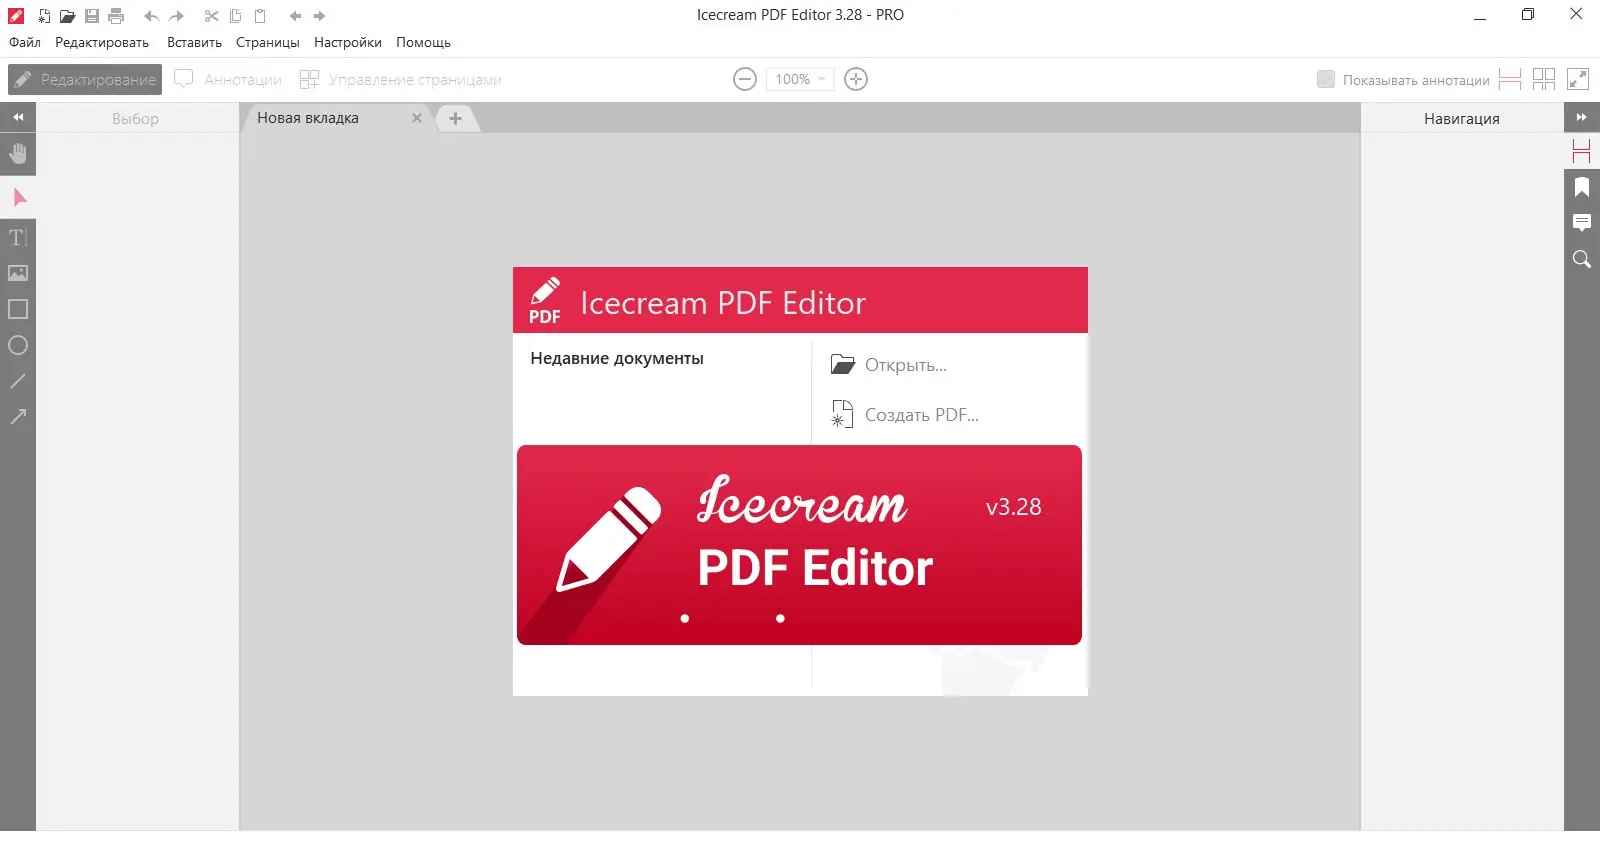Select the hand pan tool

18,154
